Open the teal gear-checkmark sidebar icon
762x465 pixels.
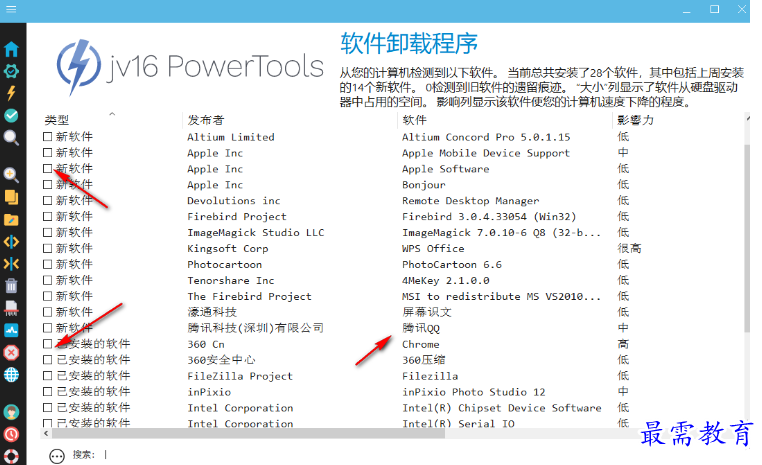[x=11, y=71]
